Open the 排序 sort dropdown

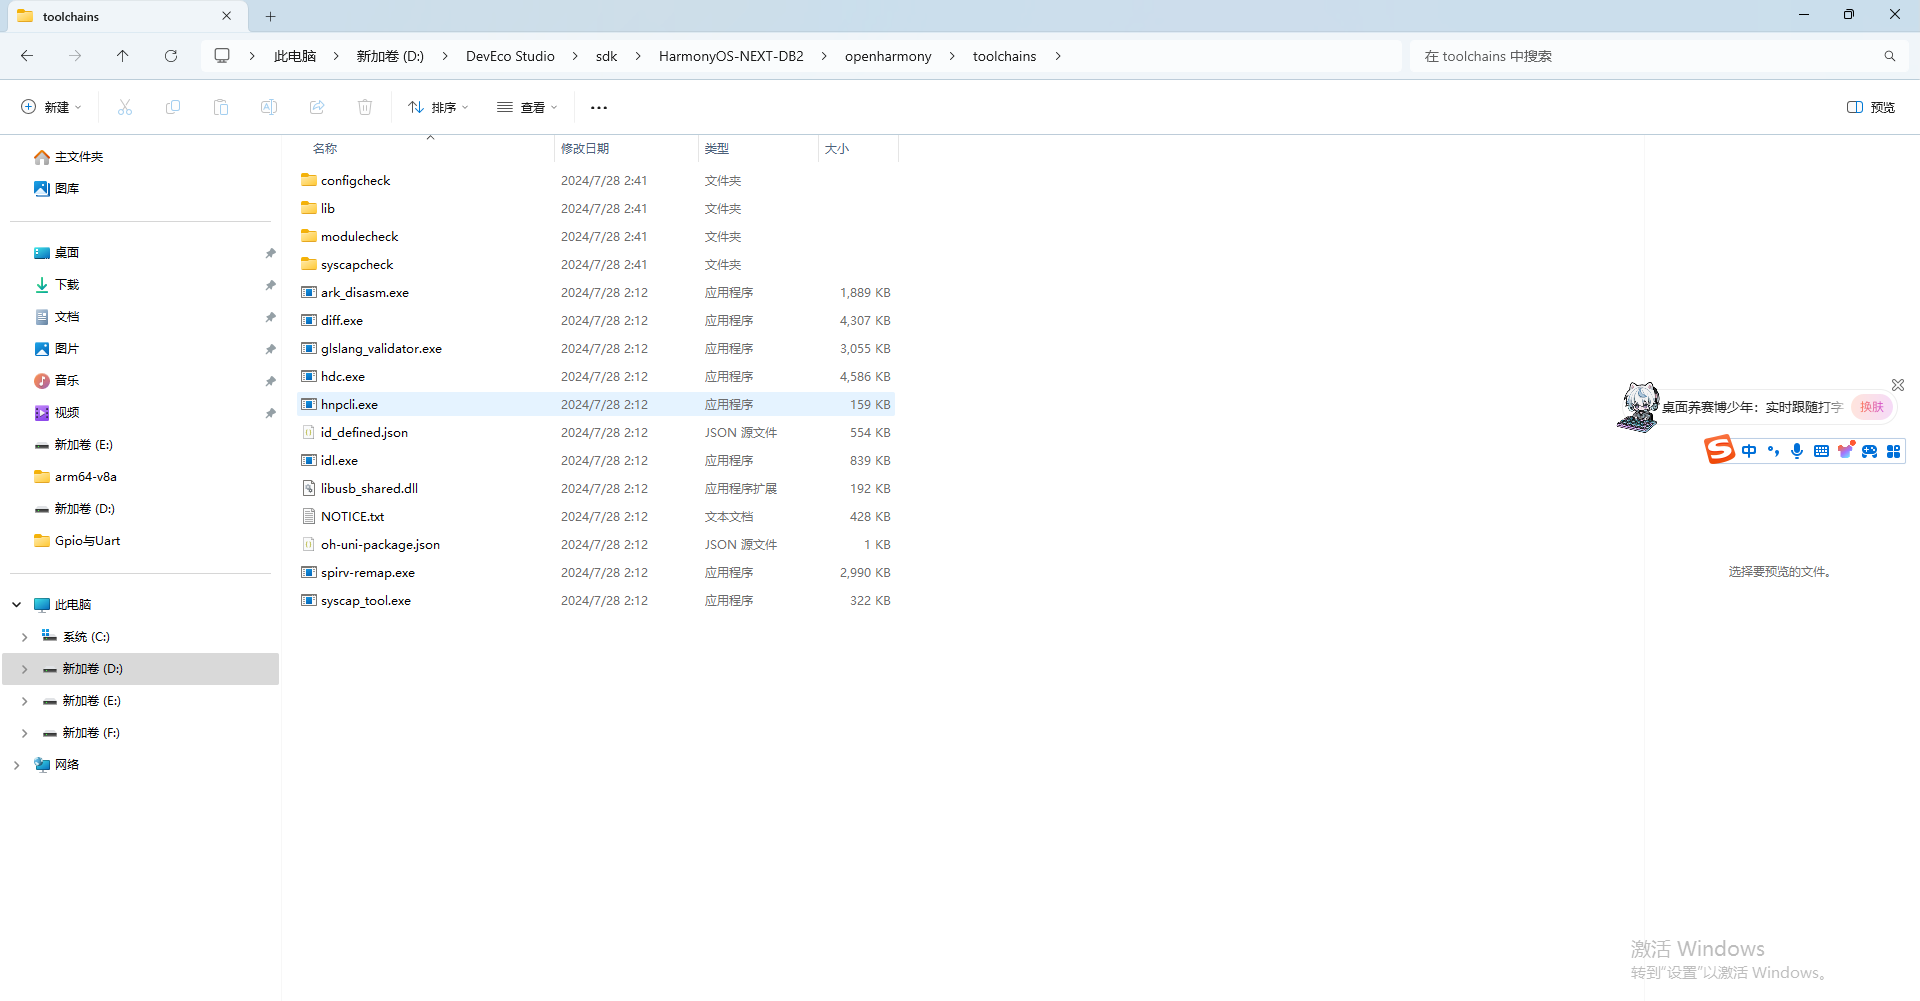[437, 107]
